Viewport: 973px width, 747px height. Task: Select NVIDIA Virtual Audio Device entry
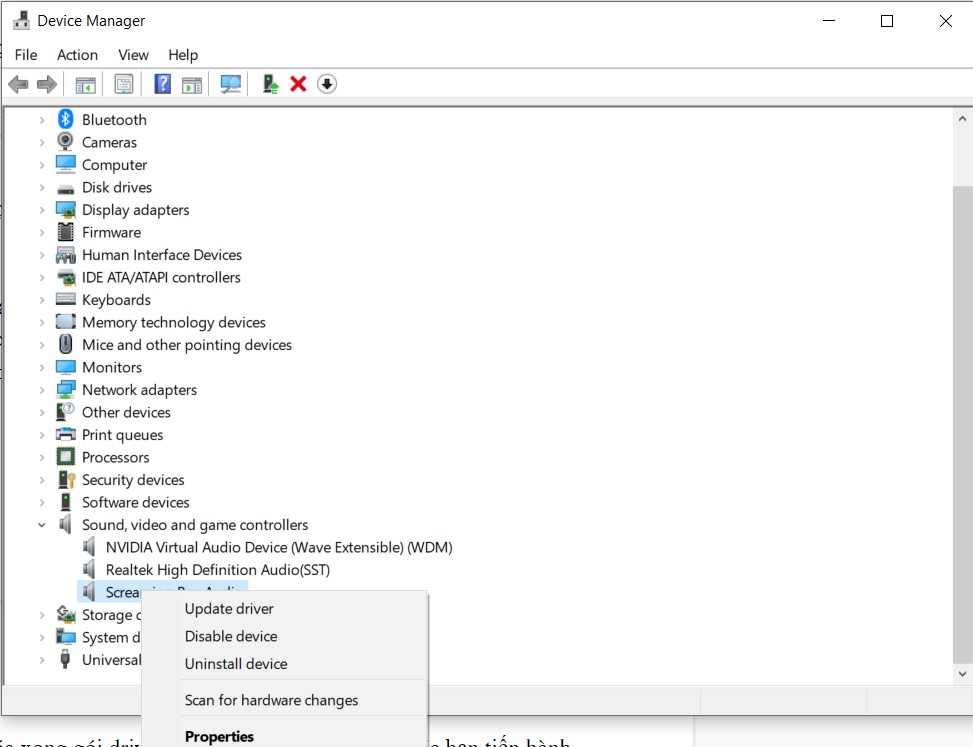[278, 547]
